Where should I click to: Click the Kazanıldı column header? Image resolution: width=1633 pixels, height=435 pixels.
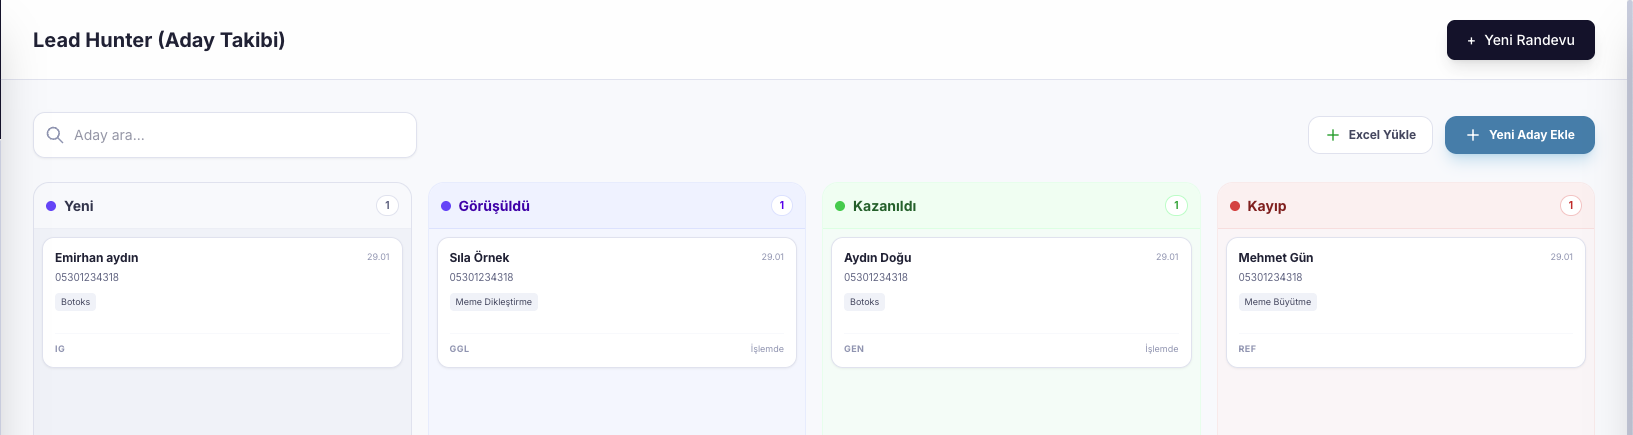click(x=884, y=206)
